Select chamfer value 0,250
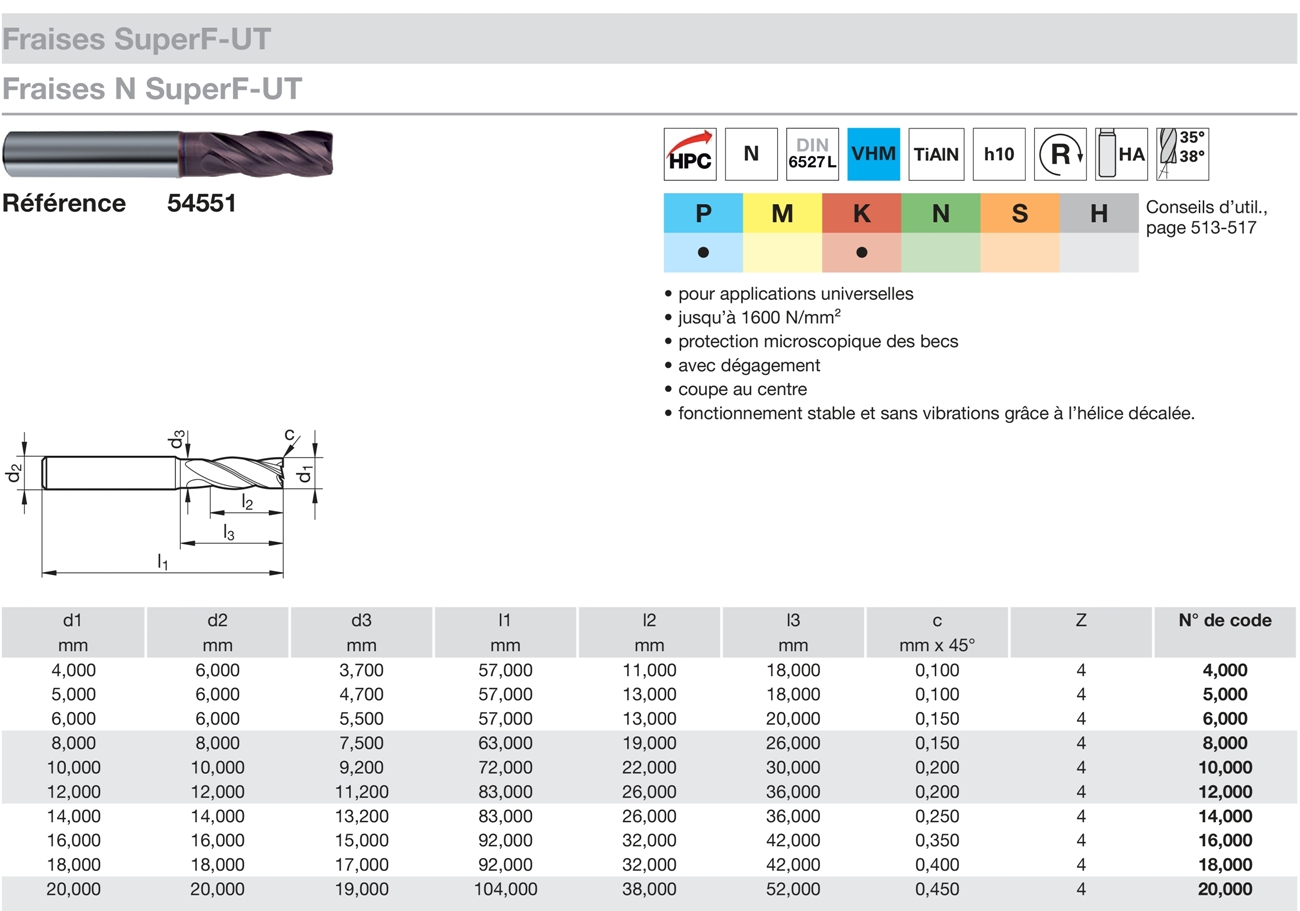The height and width of the screenshot is (911, 1300). pos(937,816)
